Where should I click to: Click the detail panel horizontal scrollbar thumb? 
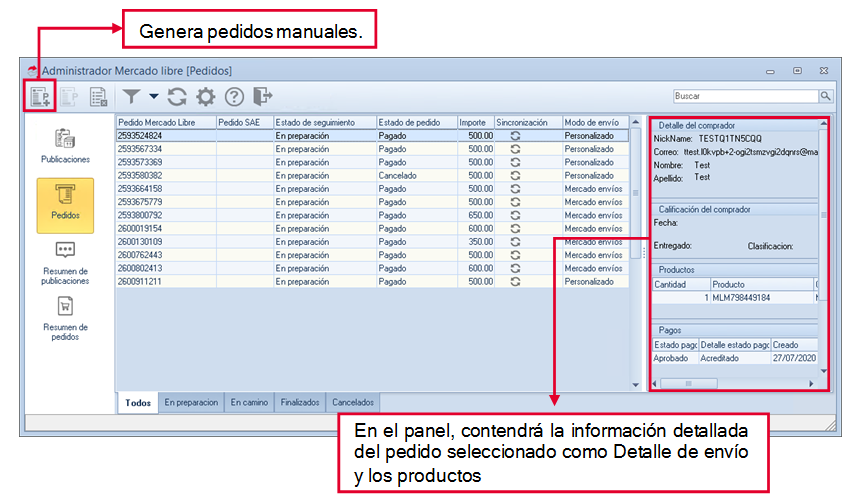click(x=689, y=383)
